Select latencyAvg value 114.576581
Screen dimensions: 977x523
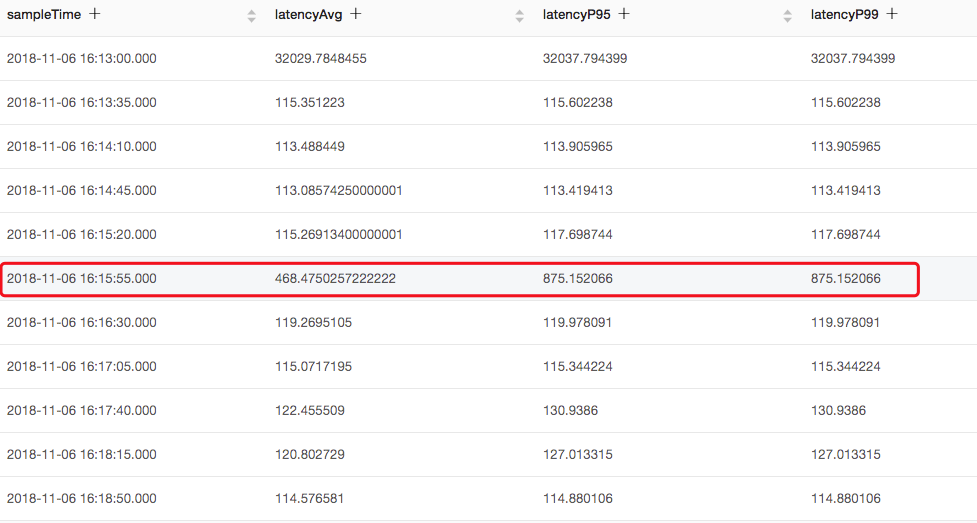[x=310, y=499]
